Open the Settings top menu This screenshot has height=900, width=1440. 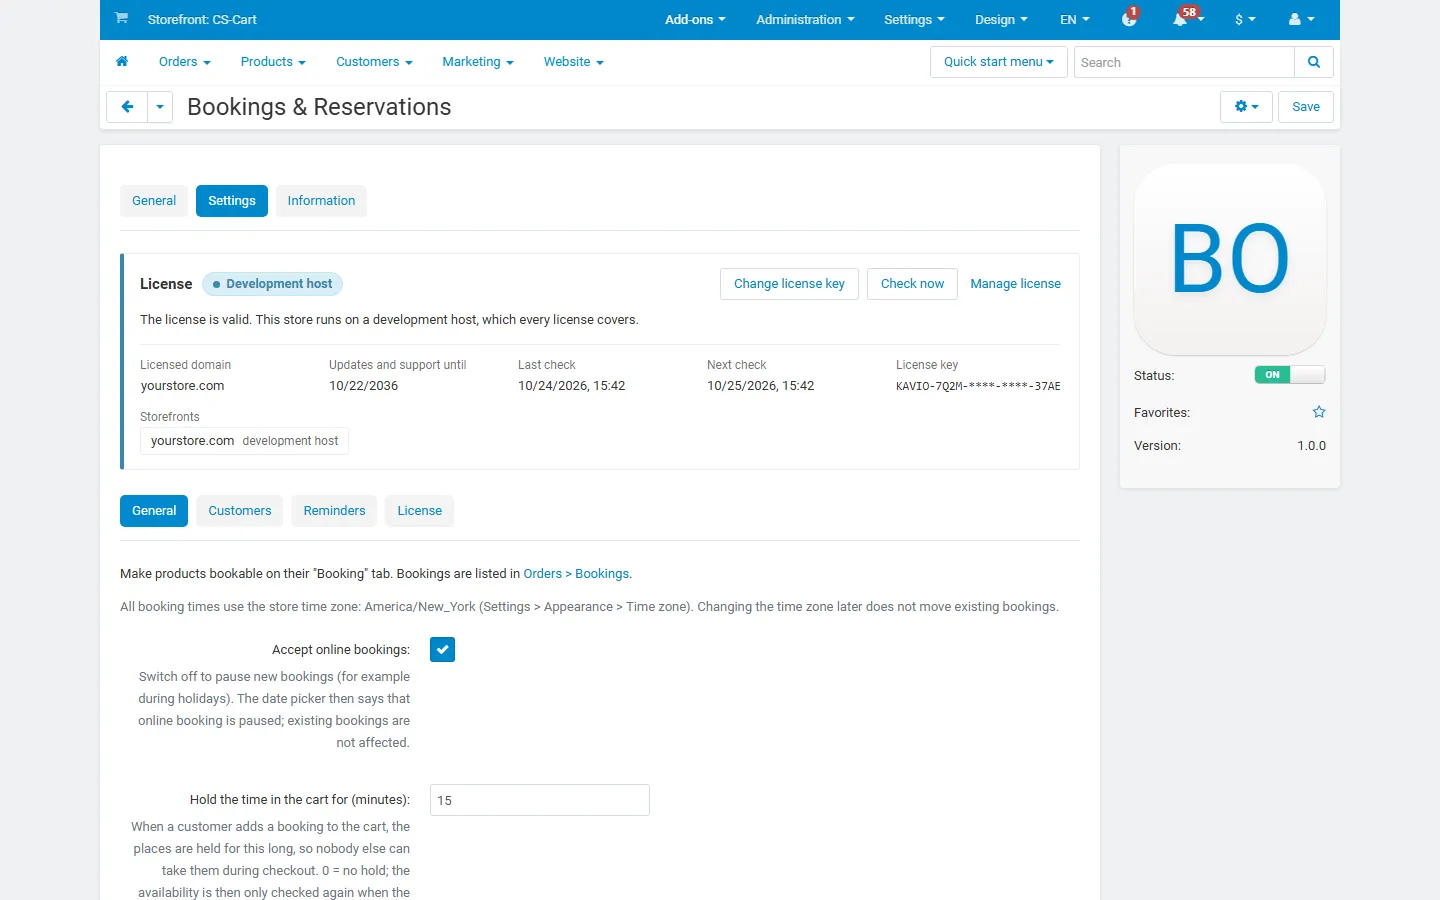tap(914, 19)
